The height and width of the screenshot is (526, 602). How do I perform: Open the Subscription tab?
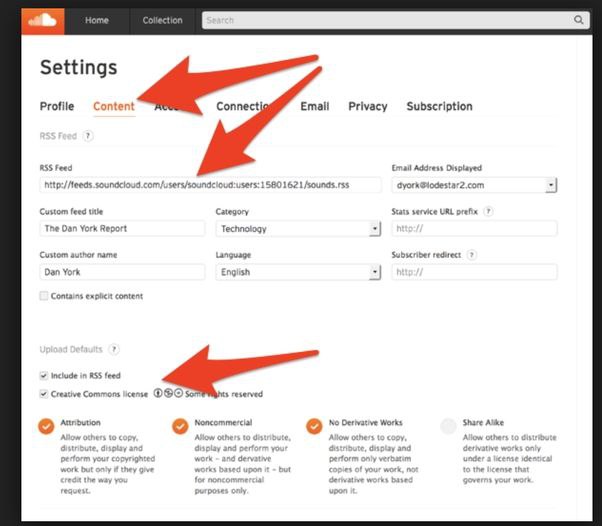pos(440,106)
